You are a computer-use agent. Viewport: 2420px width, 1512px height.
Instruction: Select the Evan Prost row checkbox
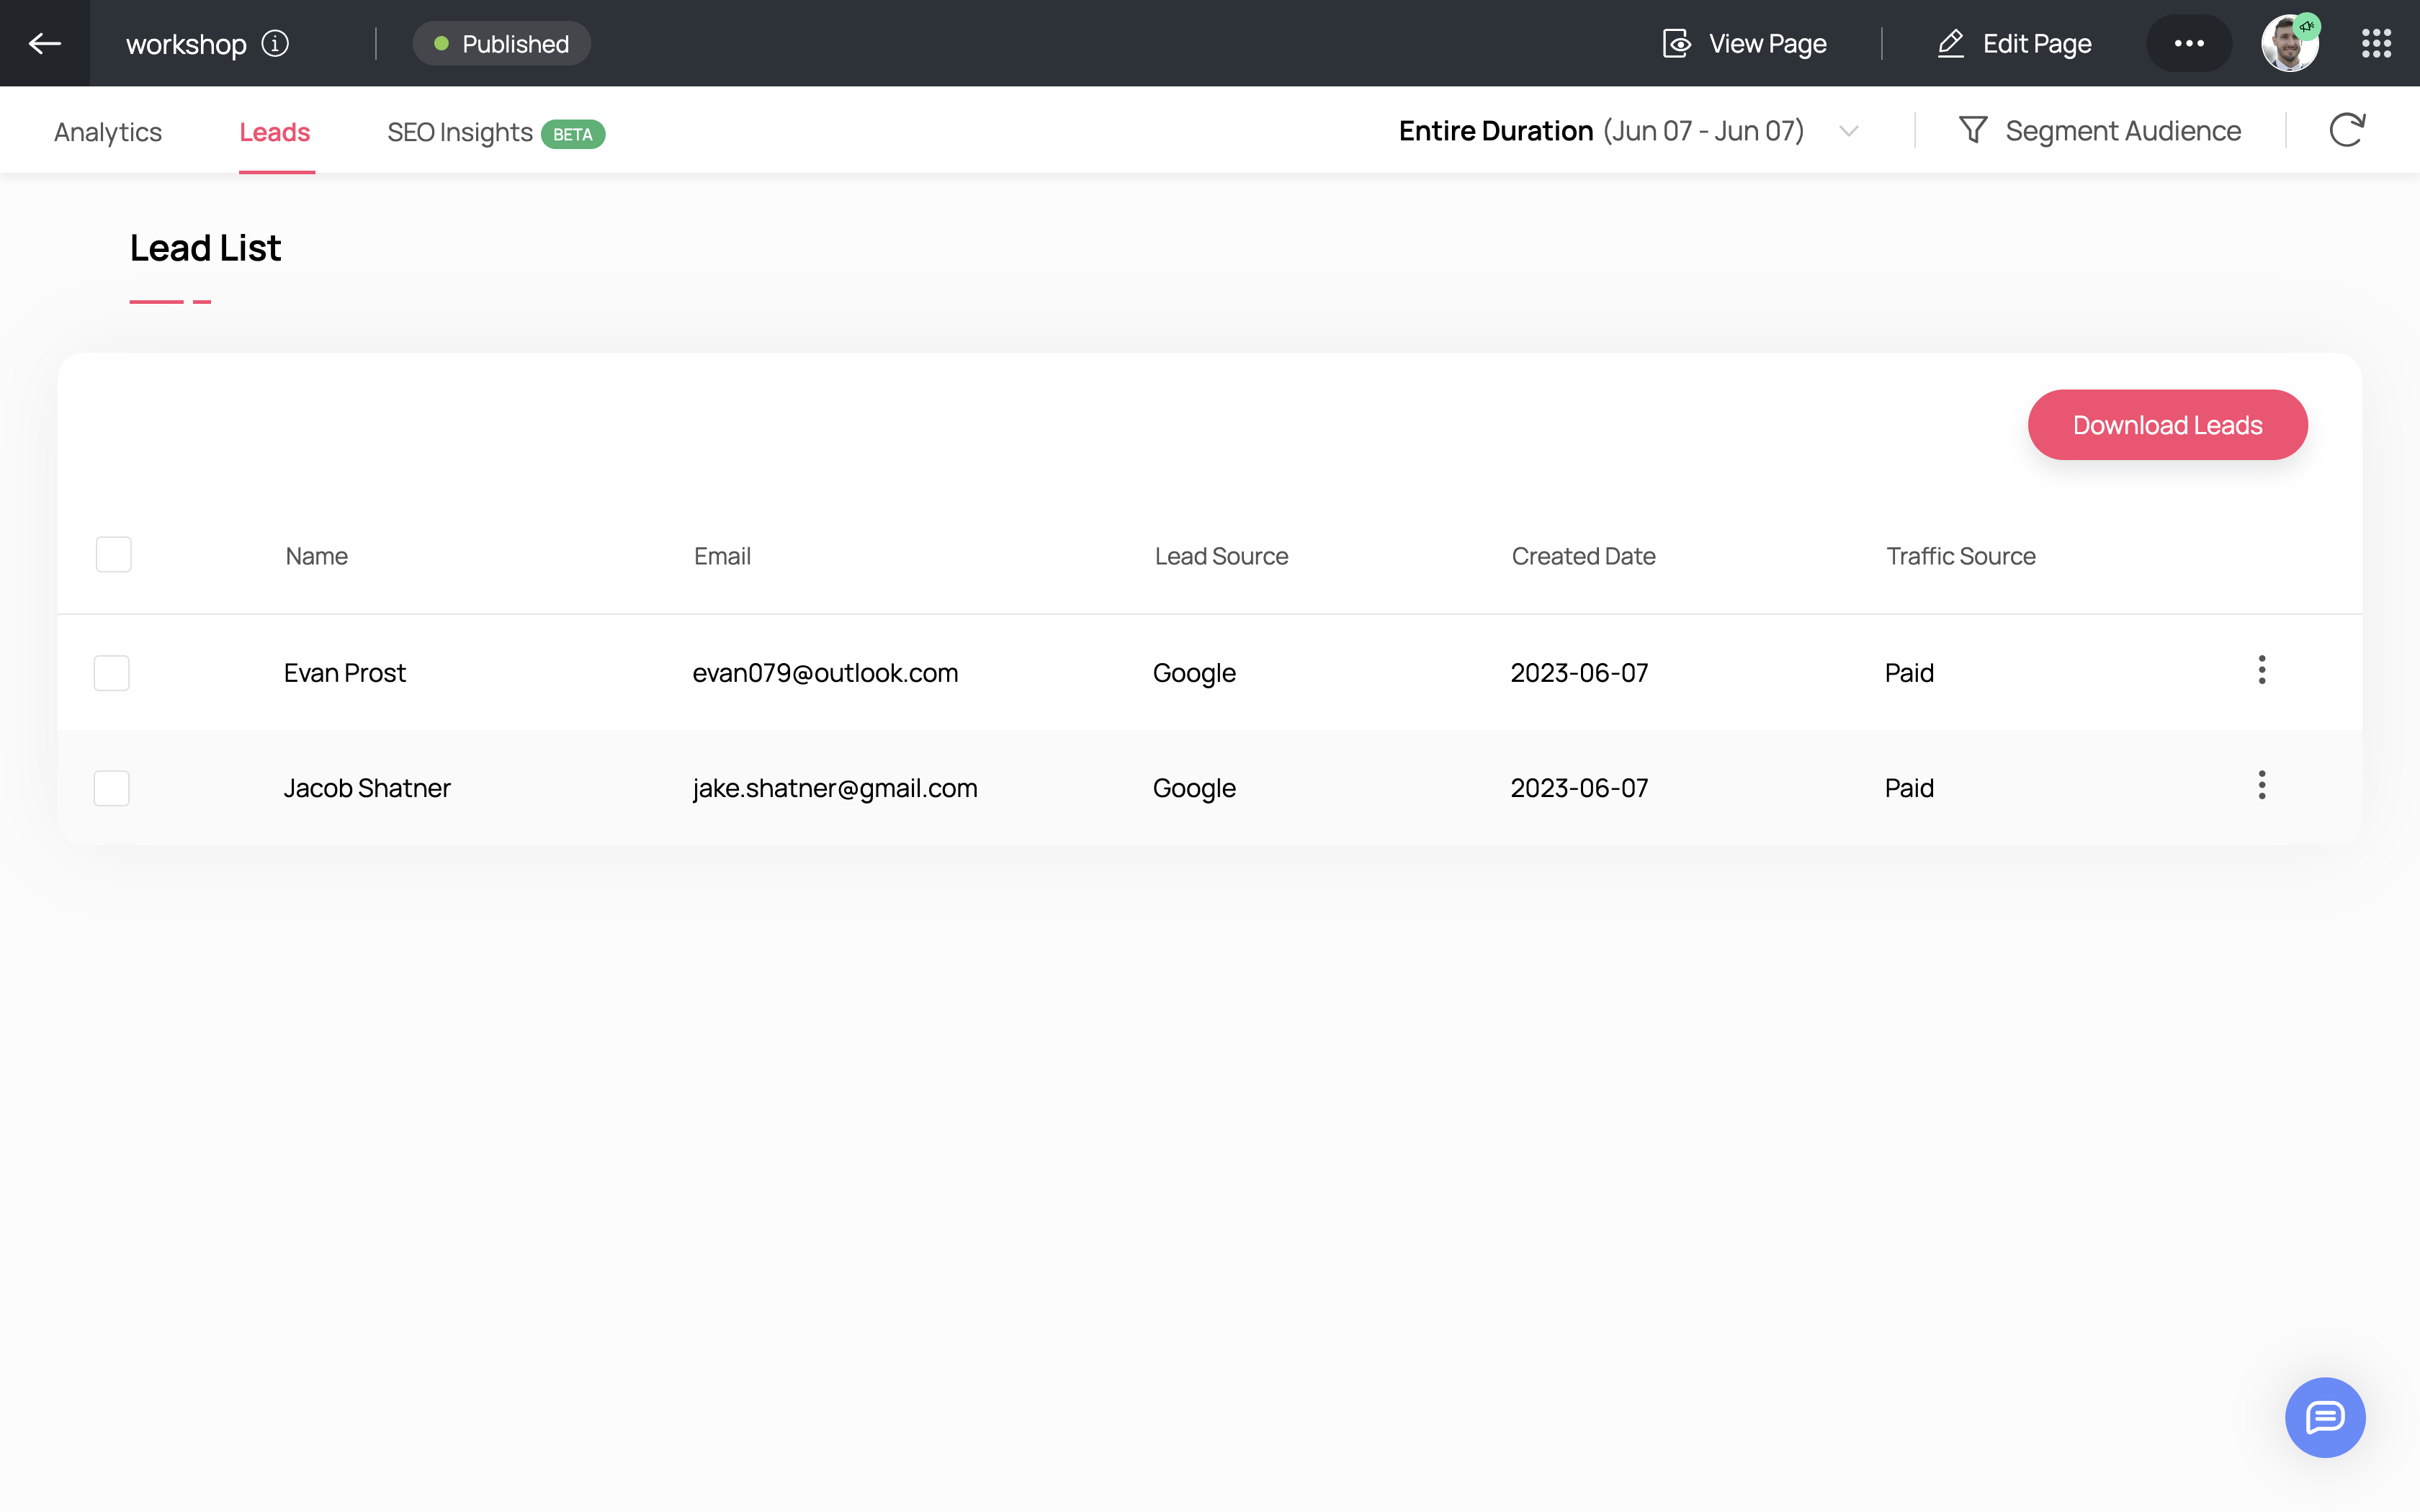coord(112,673)
